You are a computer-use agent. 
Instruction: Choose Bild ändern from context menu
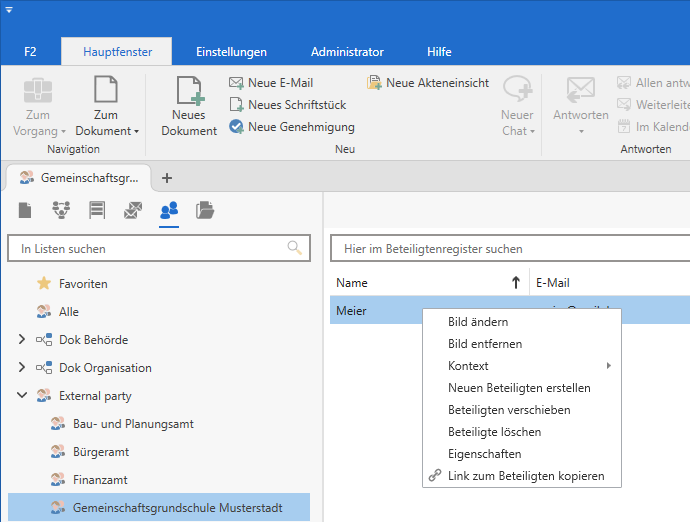click(x=478, y=322)
